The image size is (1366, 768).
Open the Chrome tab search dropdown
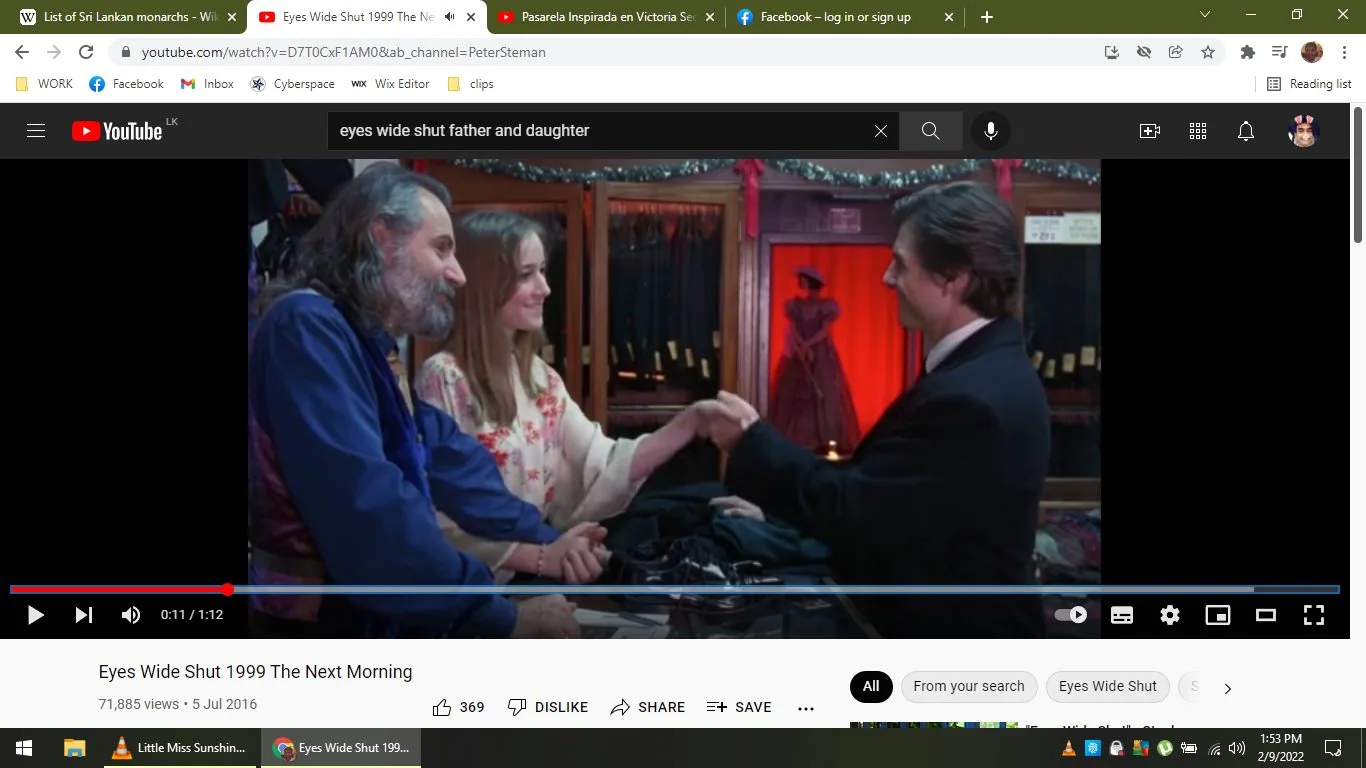1205,15
